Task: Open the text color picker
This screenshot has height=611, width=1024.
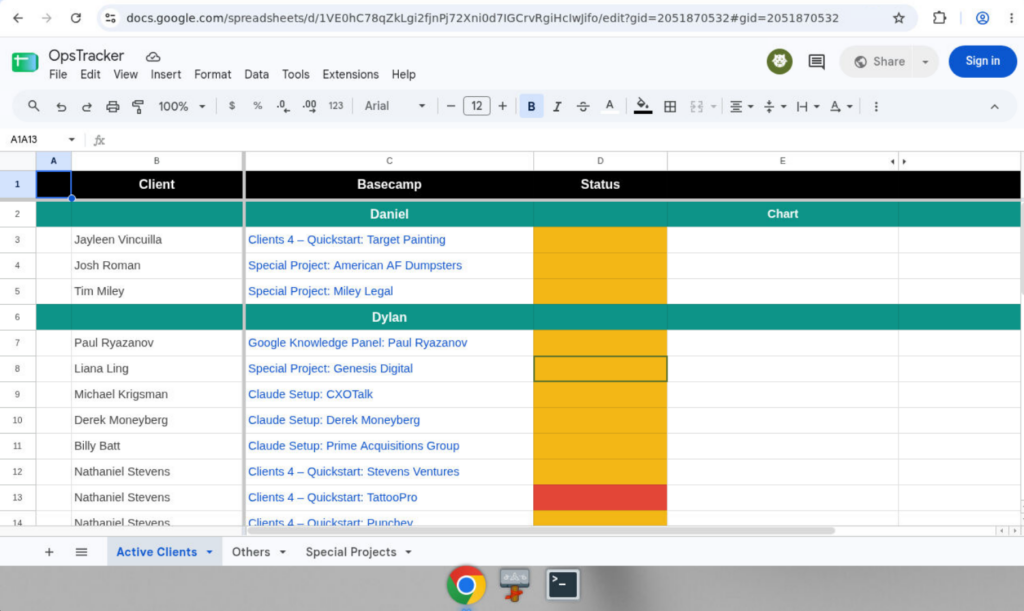Action: 609,106
